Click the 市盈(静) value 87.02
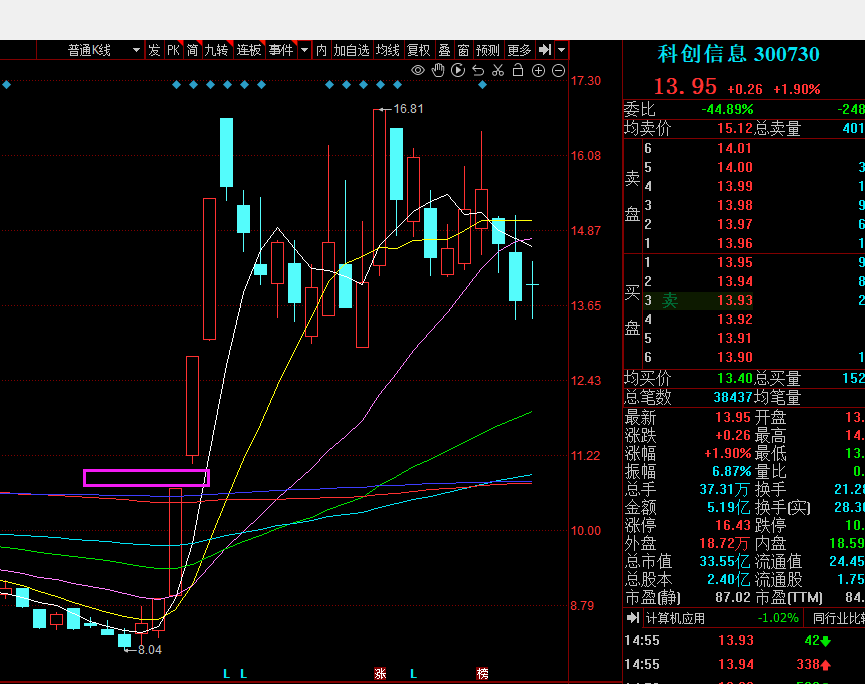 [x=733, y=597]
